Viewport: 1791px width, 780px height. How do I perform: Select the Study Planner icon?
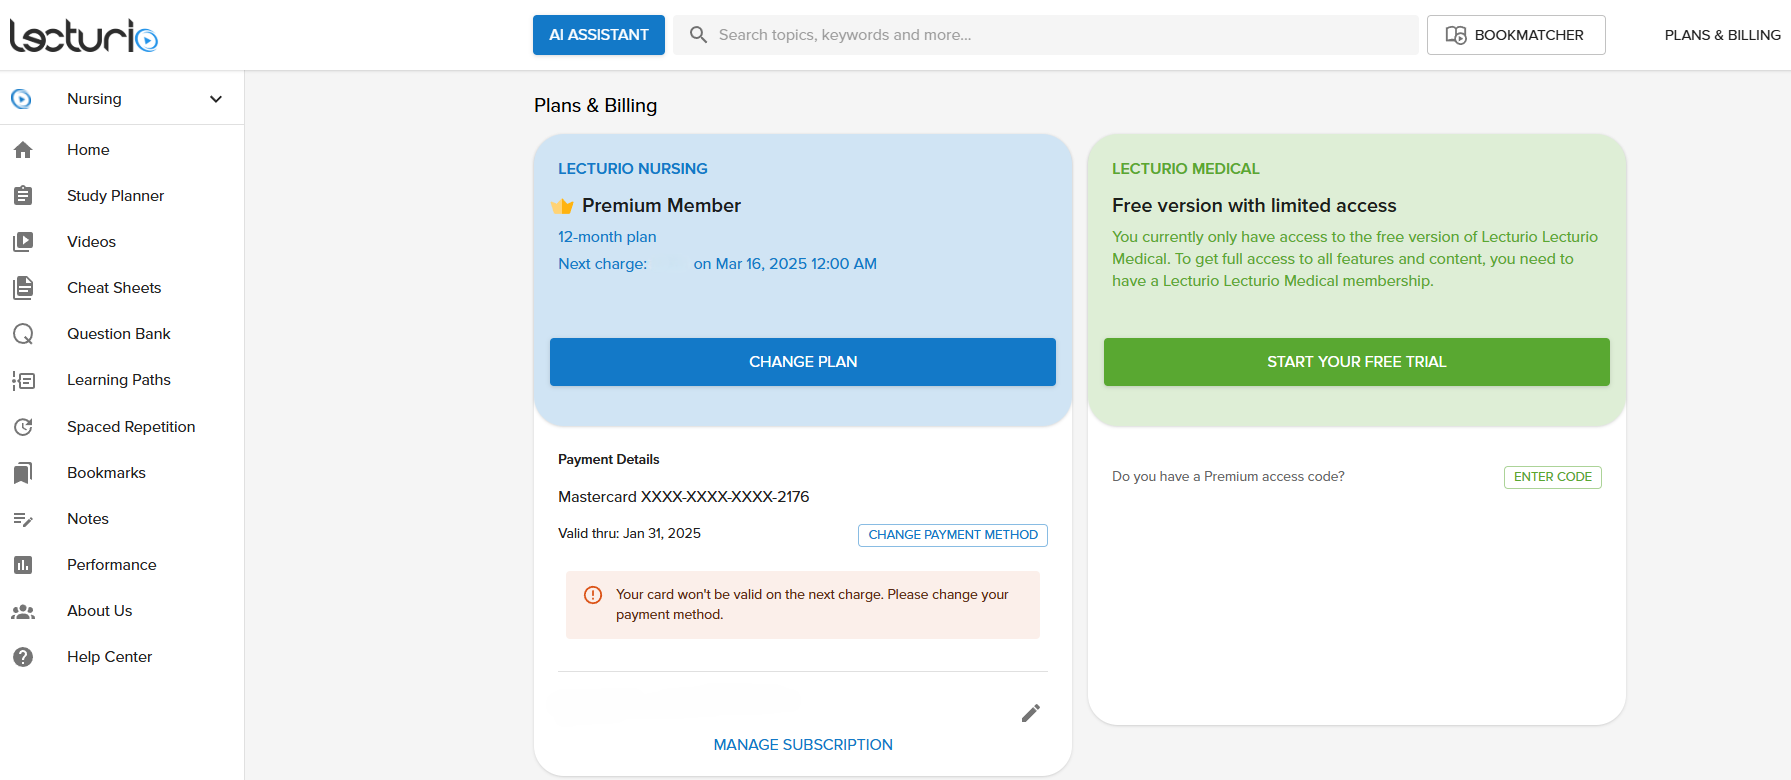(x=24, y=195)
